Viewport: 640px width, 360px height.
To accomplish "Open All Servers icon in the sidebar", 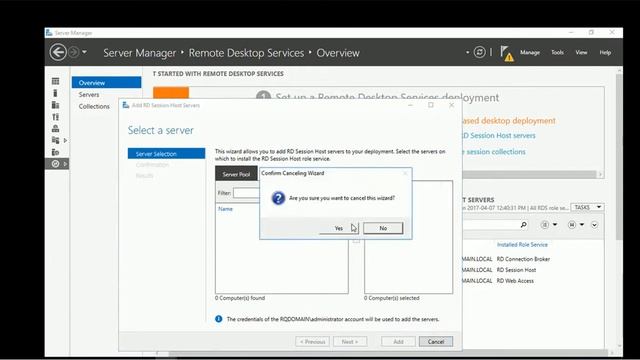I will [56, 105].
